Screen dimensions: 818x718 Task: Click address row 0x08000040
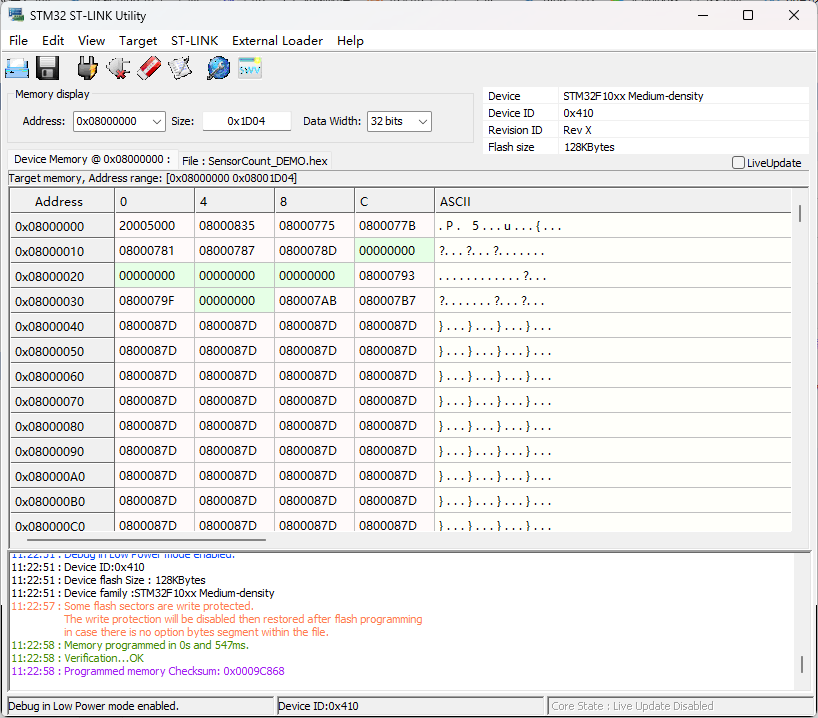click(62, 327)
